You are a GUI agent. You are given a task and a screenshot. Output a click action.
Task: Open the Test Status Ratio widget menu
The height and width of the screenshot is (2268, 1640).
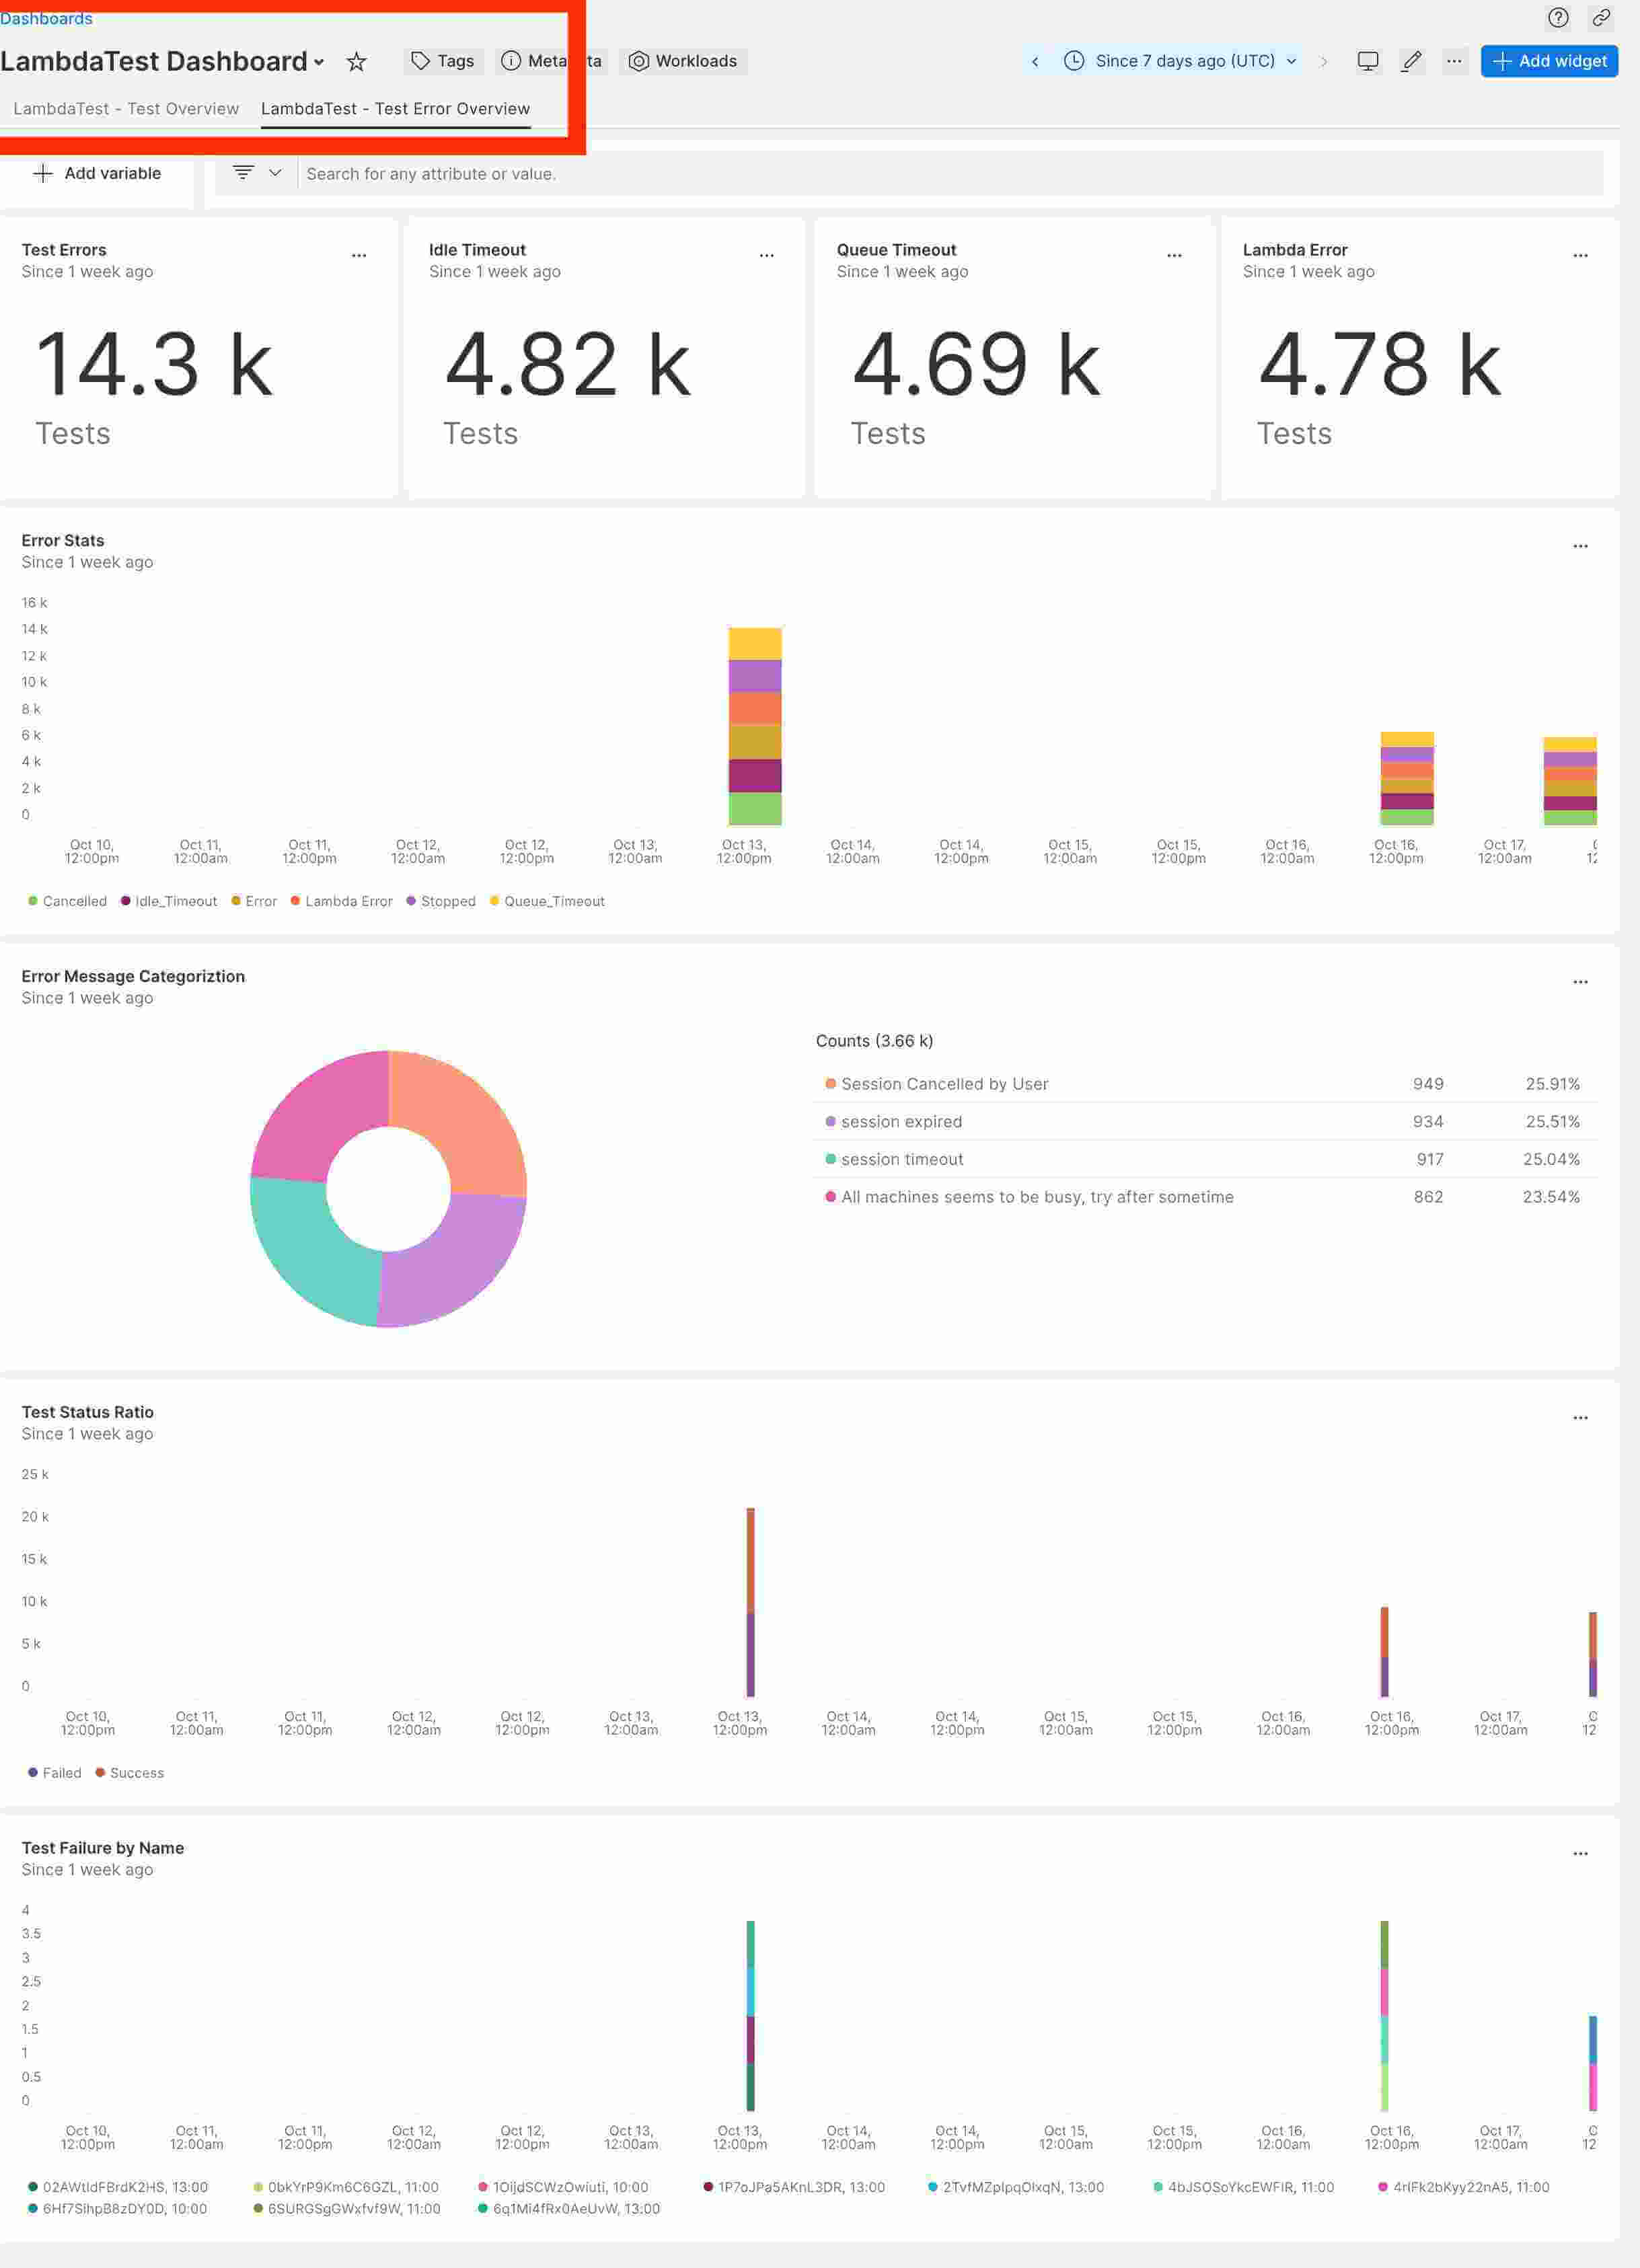point(1580,1418)
